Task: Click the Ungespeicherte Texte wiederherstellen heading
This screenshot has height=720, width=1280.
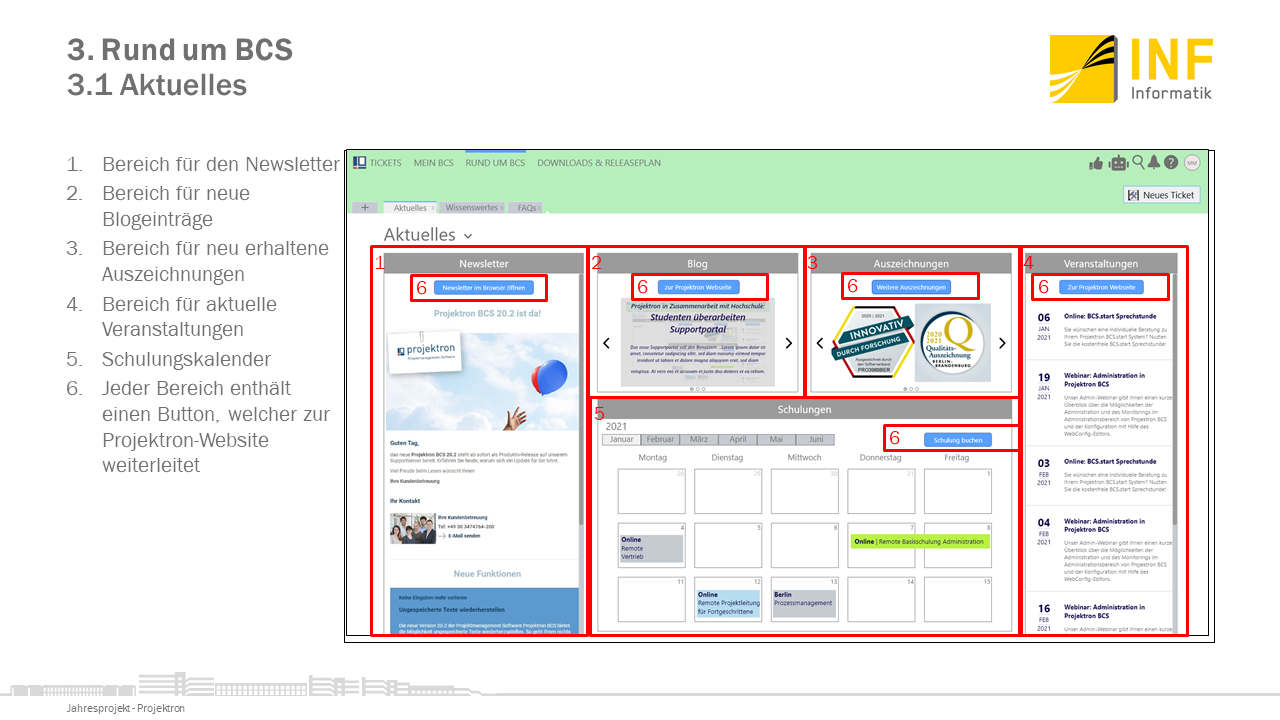Action: point(452,609)
